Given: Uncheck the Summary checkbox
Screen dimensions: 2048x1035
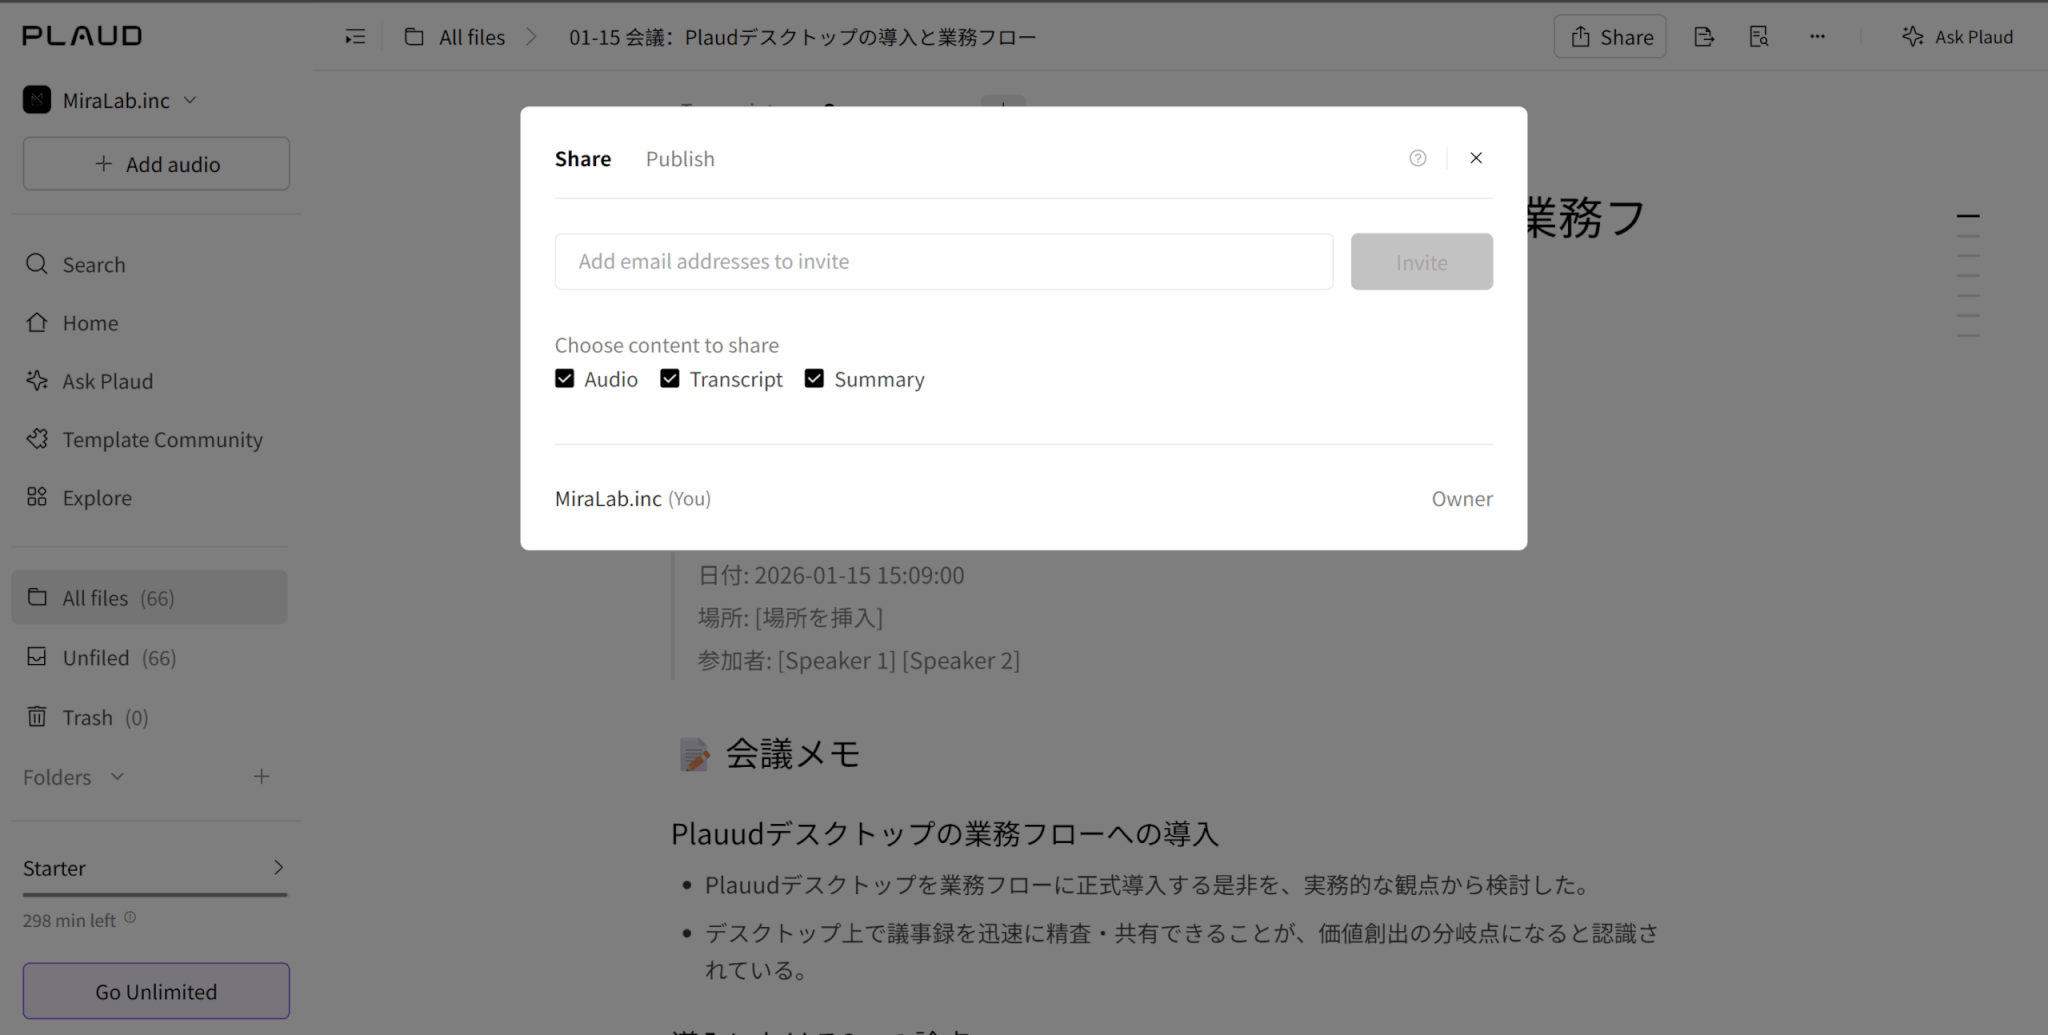Looking at the screenshot, I should click(814, 379).
